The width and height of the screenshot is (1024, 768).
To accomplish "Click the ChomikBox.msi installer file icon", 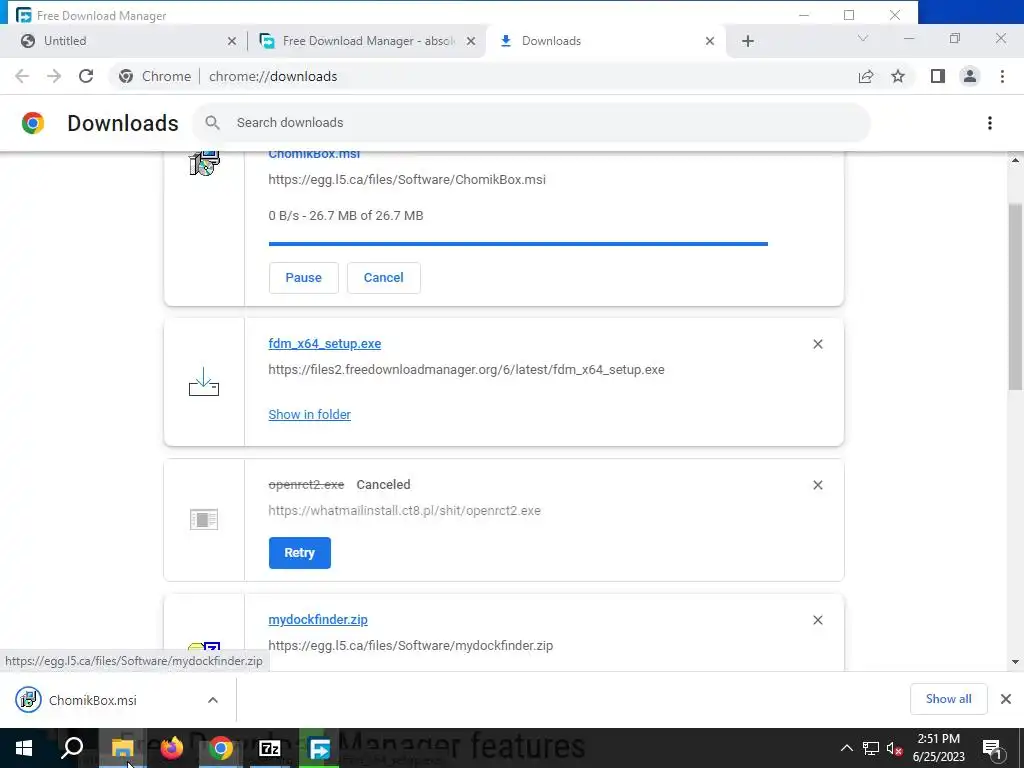I will pyautogui.click(x=204, y=163).
